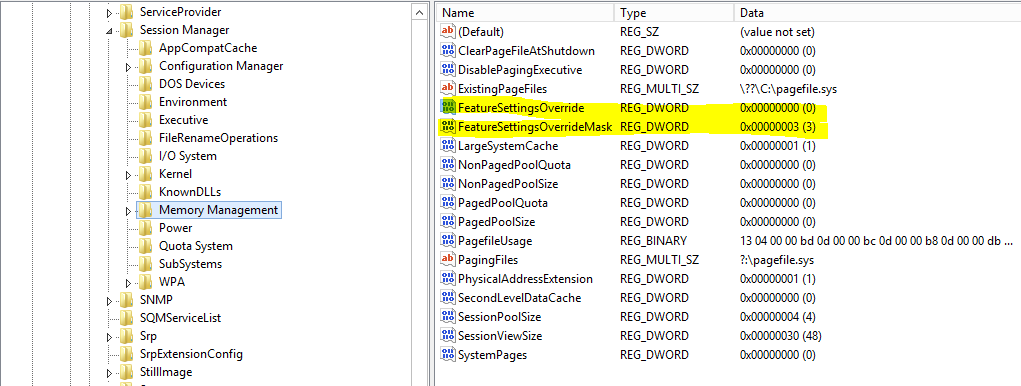Click the (value not set) data cell

[777, 31]
